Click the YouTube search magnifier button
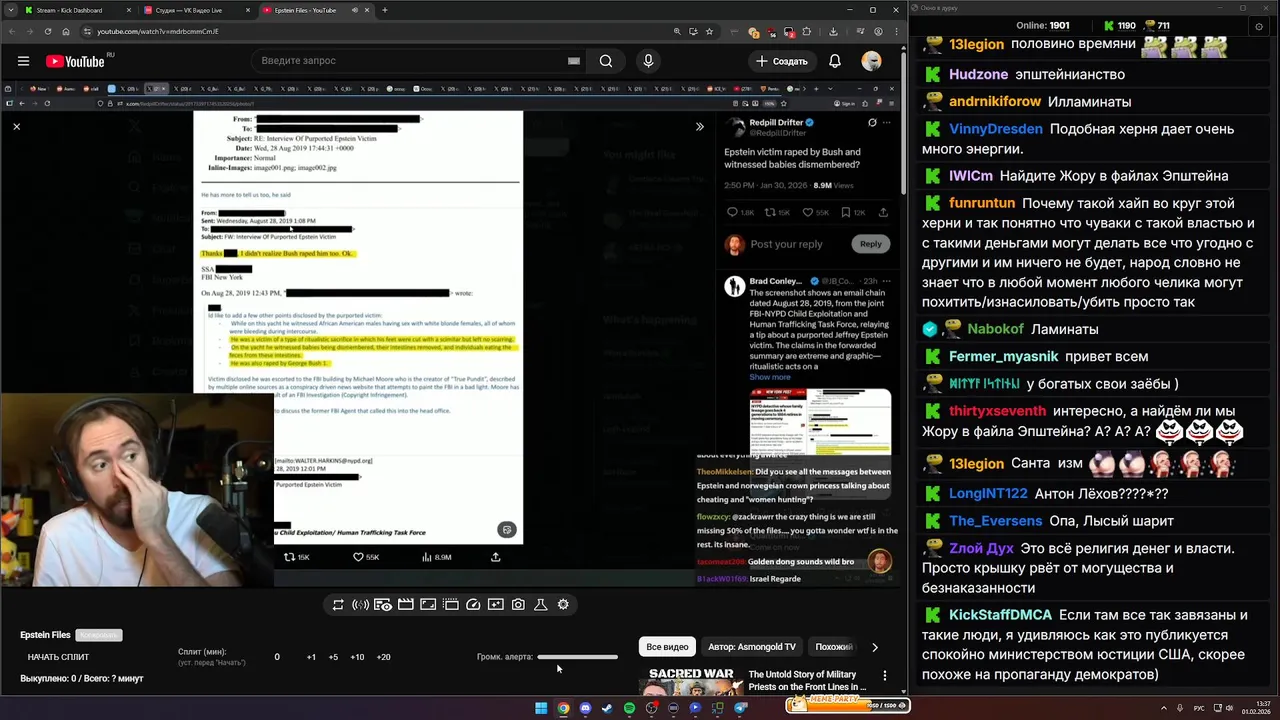Viewport: 1280px width, 720px height. click(x=606, y=61)
